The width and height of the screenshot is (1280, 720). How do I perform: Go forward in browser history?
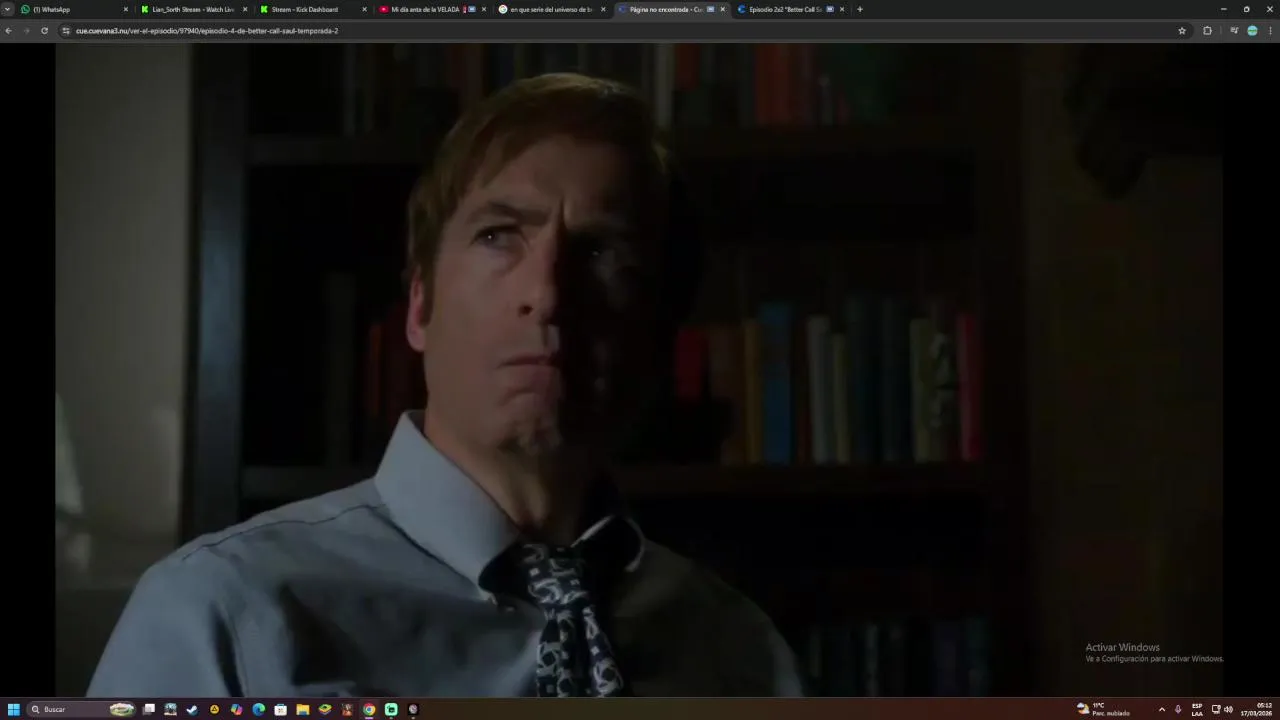coord(26,31)
